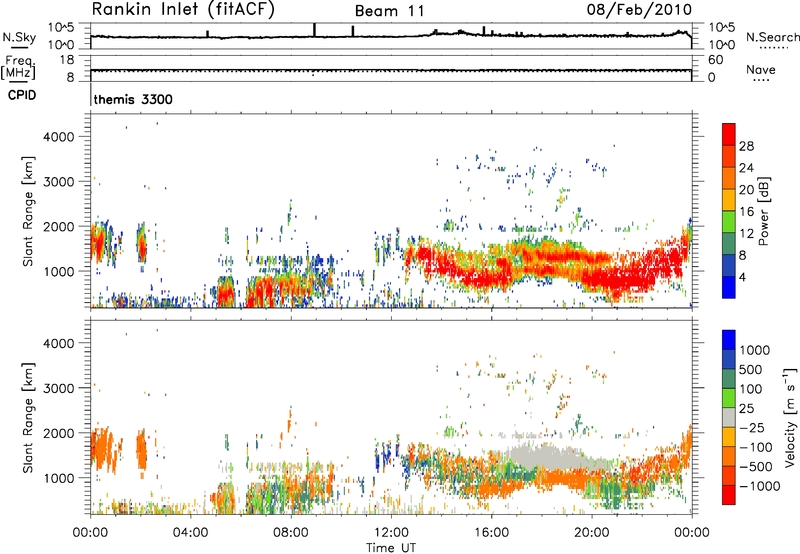Click the '08:00' time tick label

click(291, 533)
